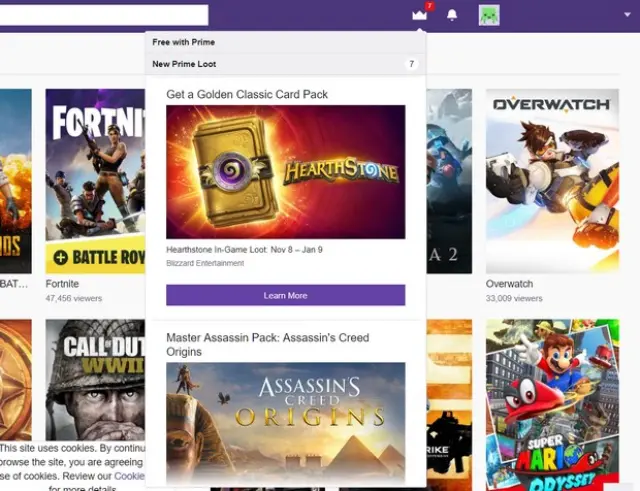Viewport: 640px width, 491px height.
Task: Click the Hearthstone In-Game Loot date text
Action: coord(244,249)
